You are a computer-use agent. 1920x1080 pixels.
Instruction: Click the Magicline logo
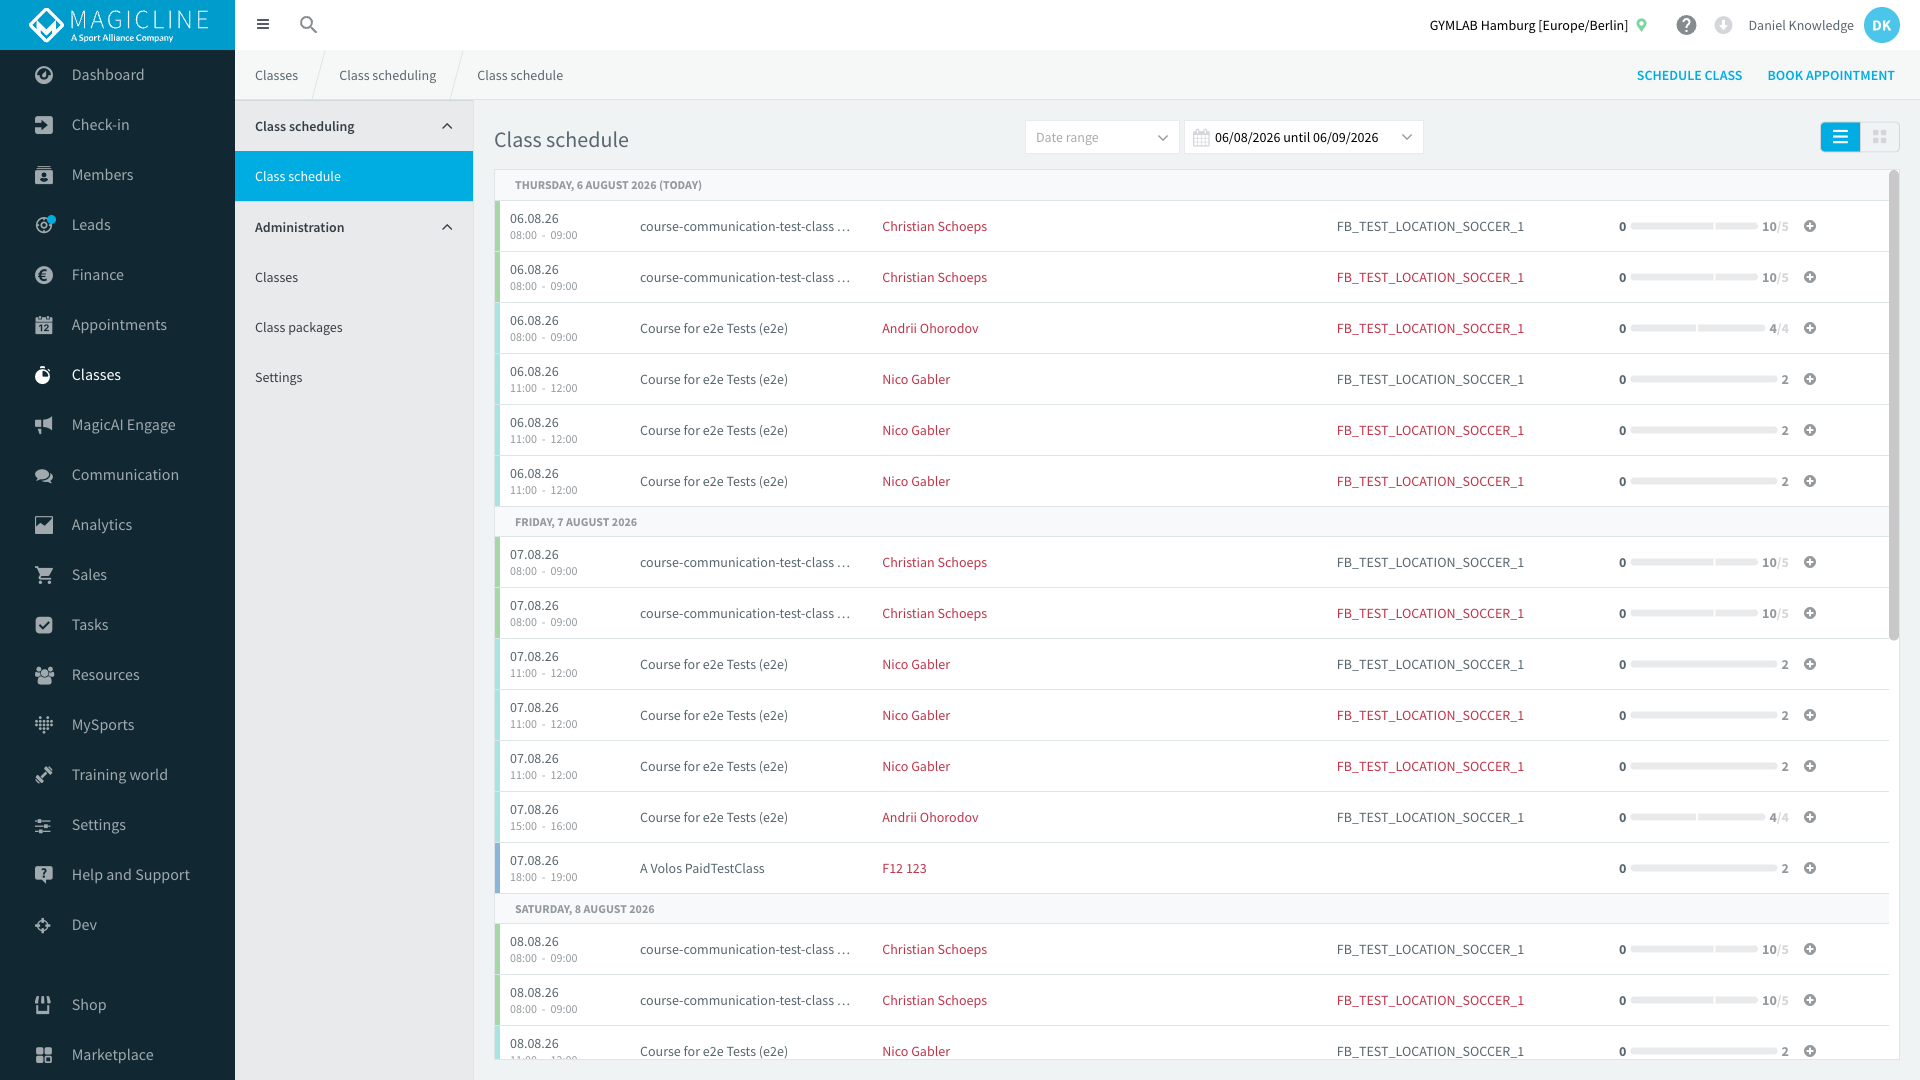click(118, 25)
